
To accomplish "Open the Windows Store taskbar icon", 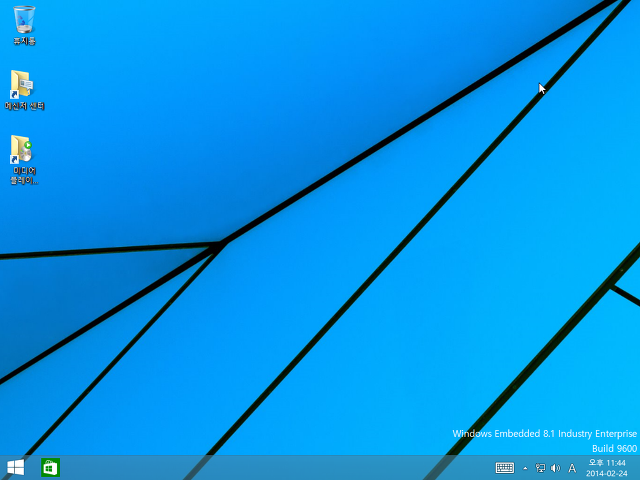I will pos(50,467).
